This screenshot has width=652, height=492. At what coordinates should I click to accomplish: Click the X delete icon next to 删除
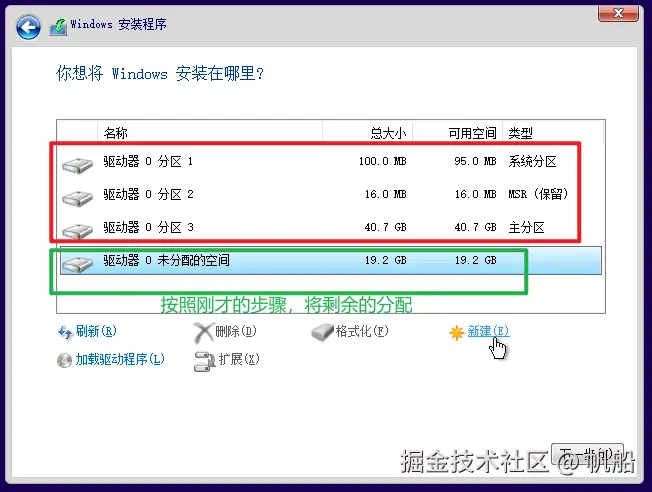click(204, 333)
